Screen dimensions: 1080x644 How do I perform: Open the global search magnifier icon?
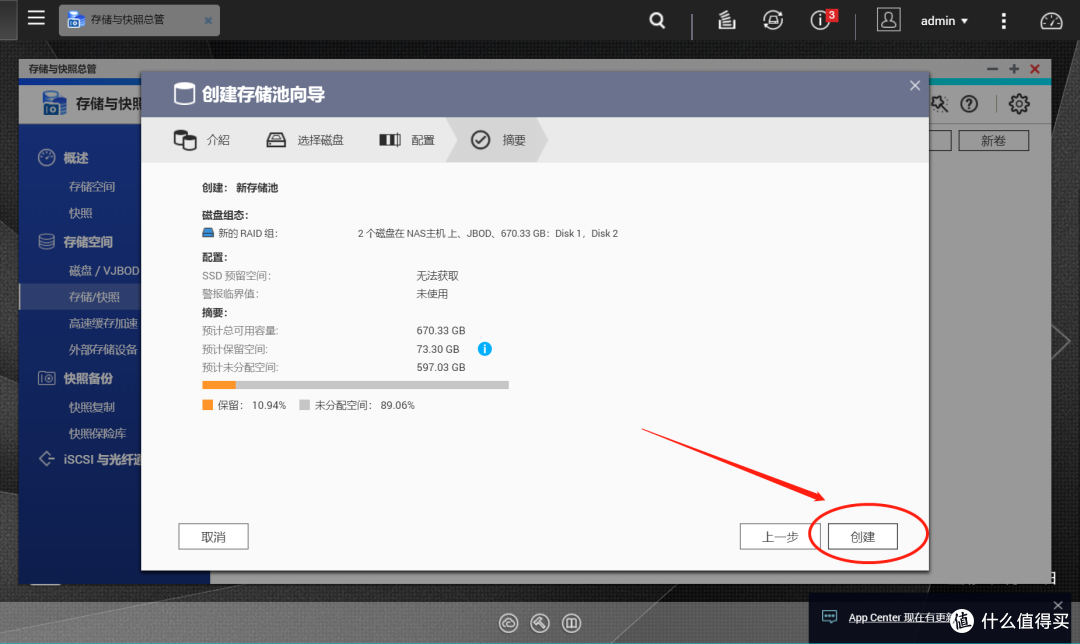[x=656, y=20]
